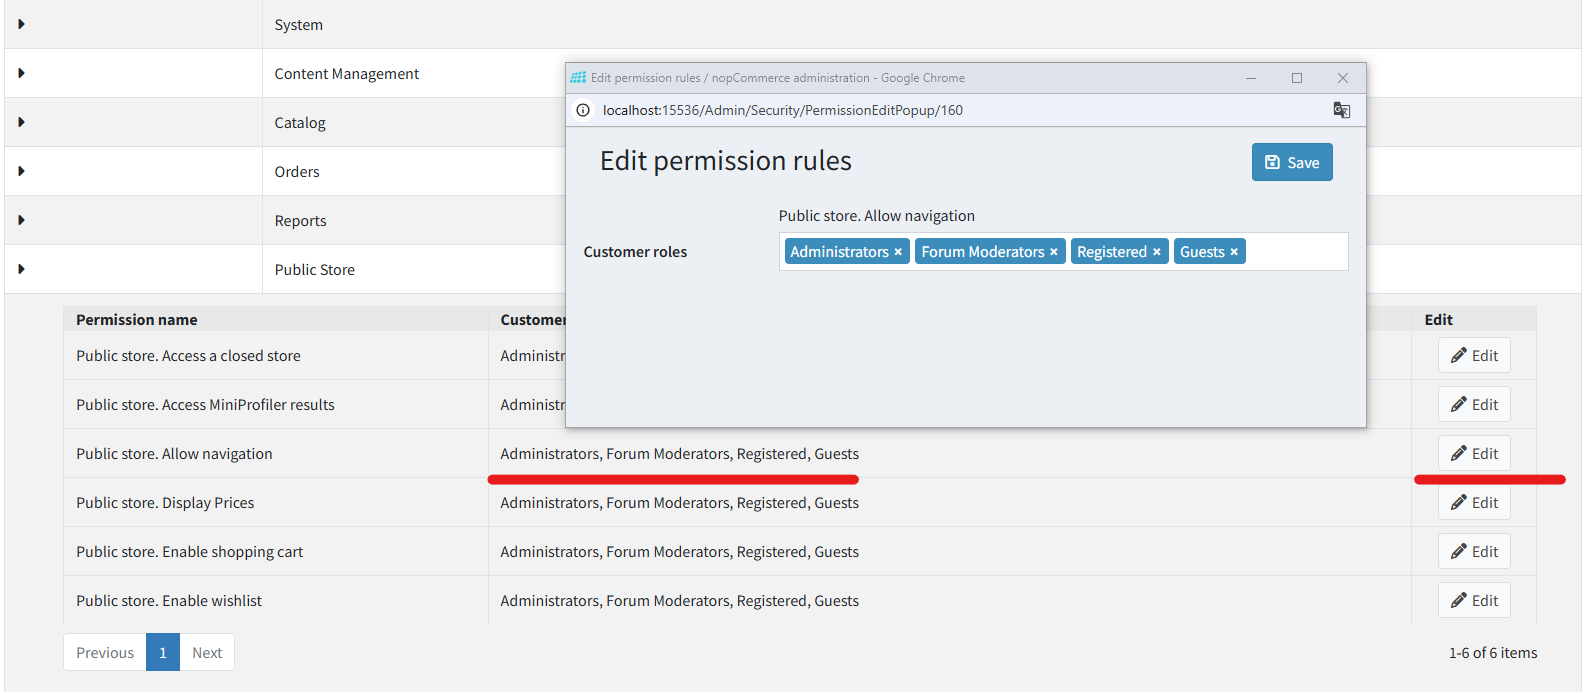This screenshot has height=693, width=1586.
Task: Click the translate page icon in address bar
Action: [x=1341, y=110]
